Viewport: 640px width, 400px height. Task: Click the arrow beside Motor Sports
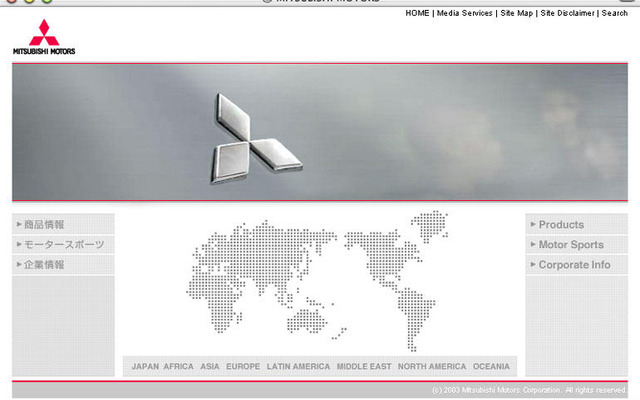[x=533, y=244]
